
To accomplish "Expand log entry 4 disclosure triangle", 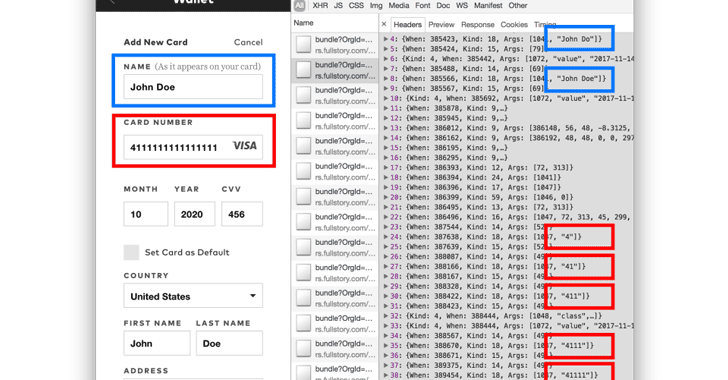I will (385, 39).
